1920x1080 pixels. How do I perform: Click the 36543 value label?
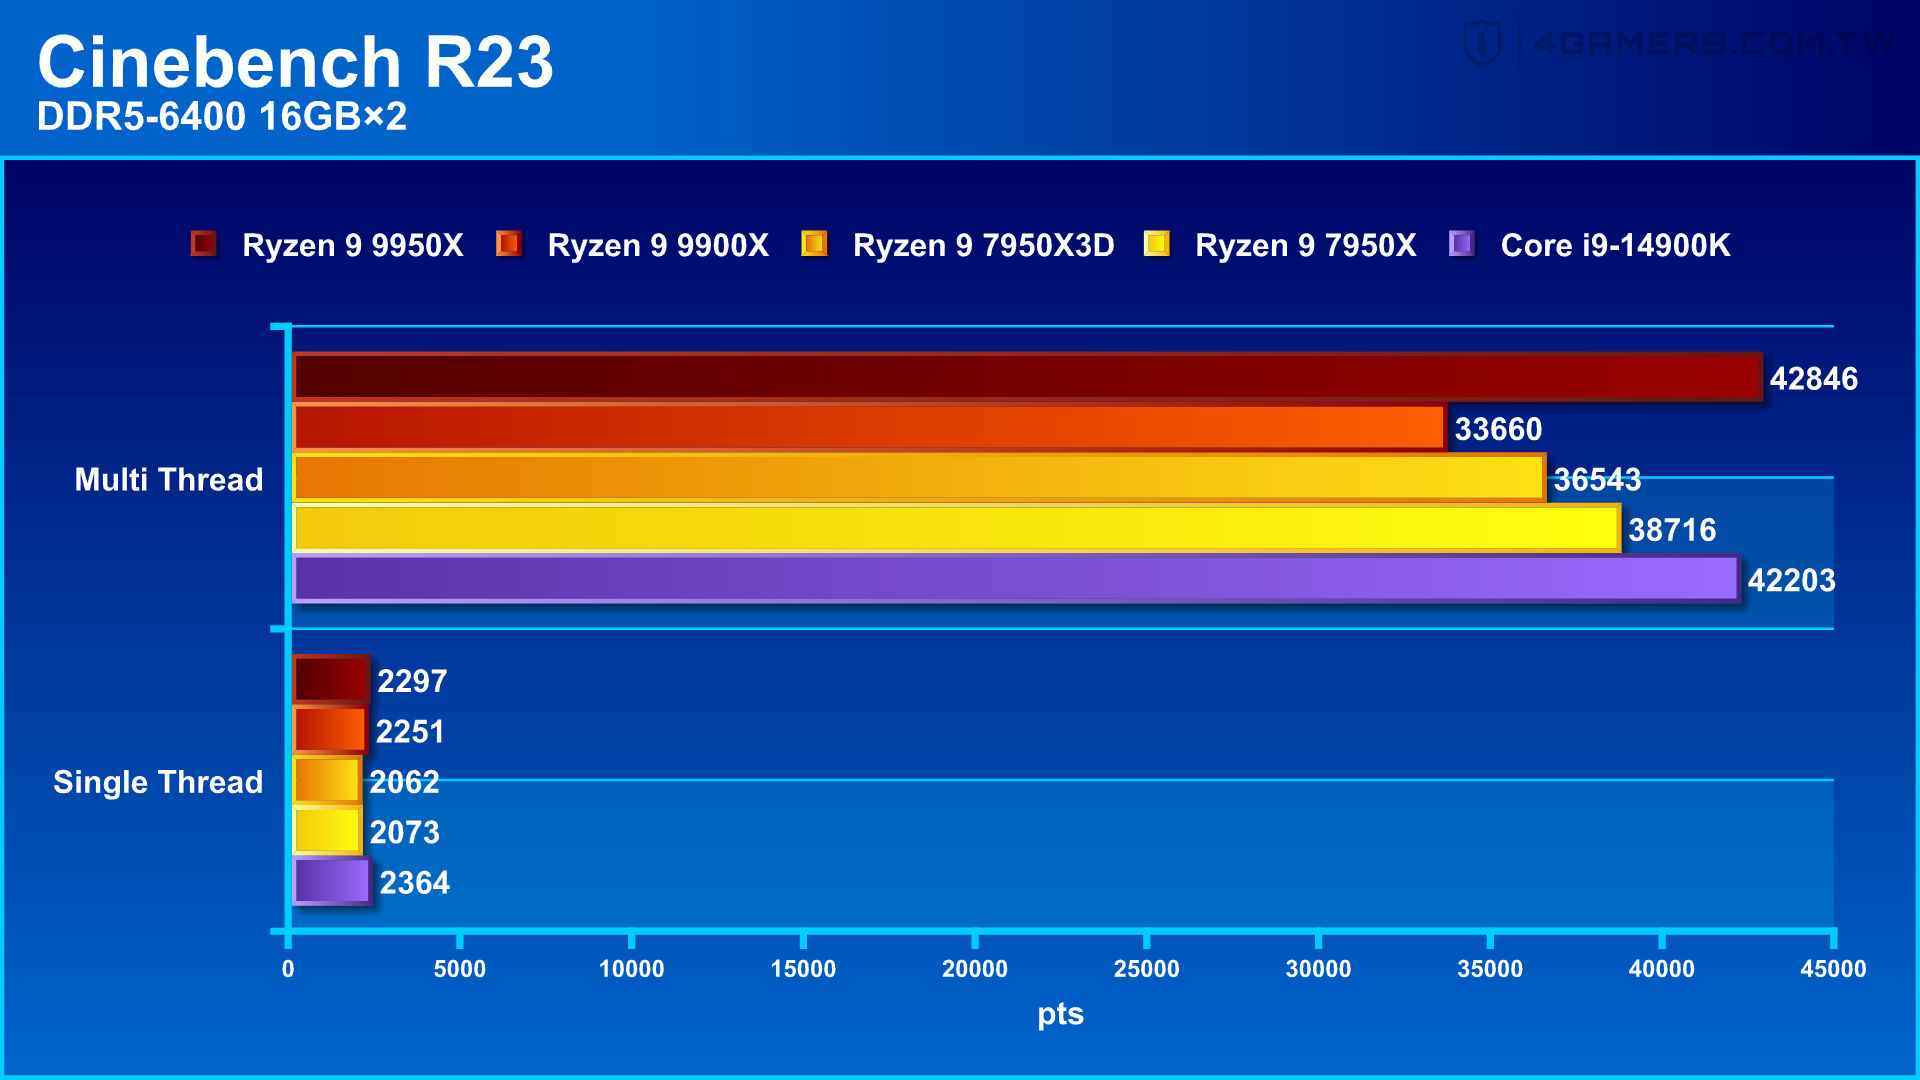click(x=1597, y=480)
